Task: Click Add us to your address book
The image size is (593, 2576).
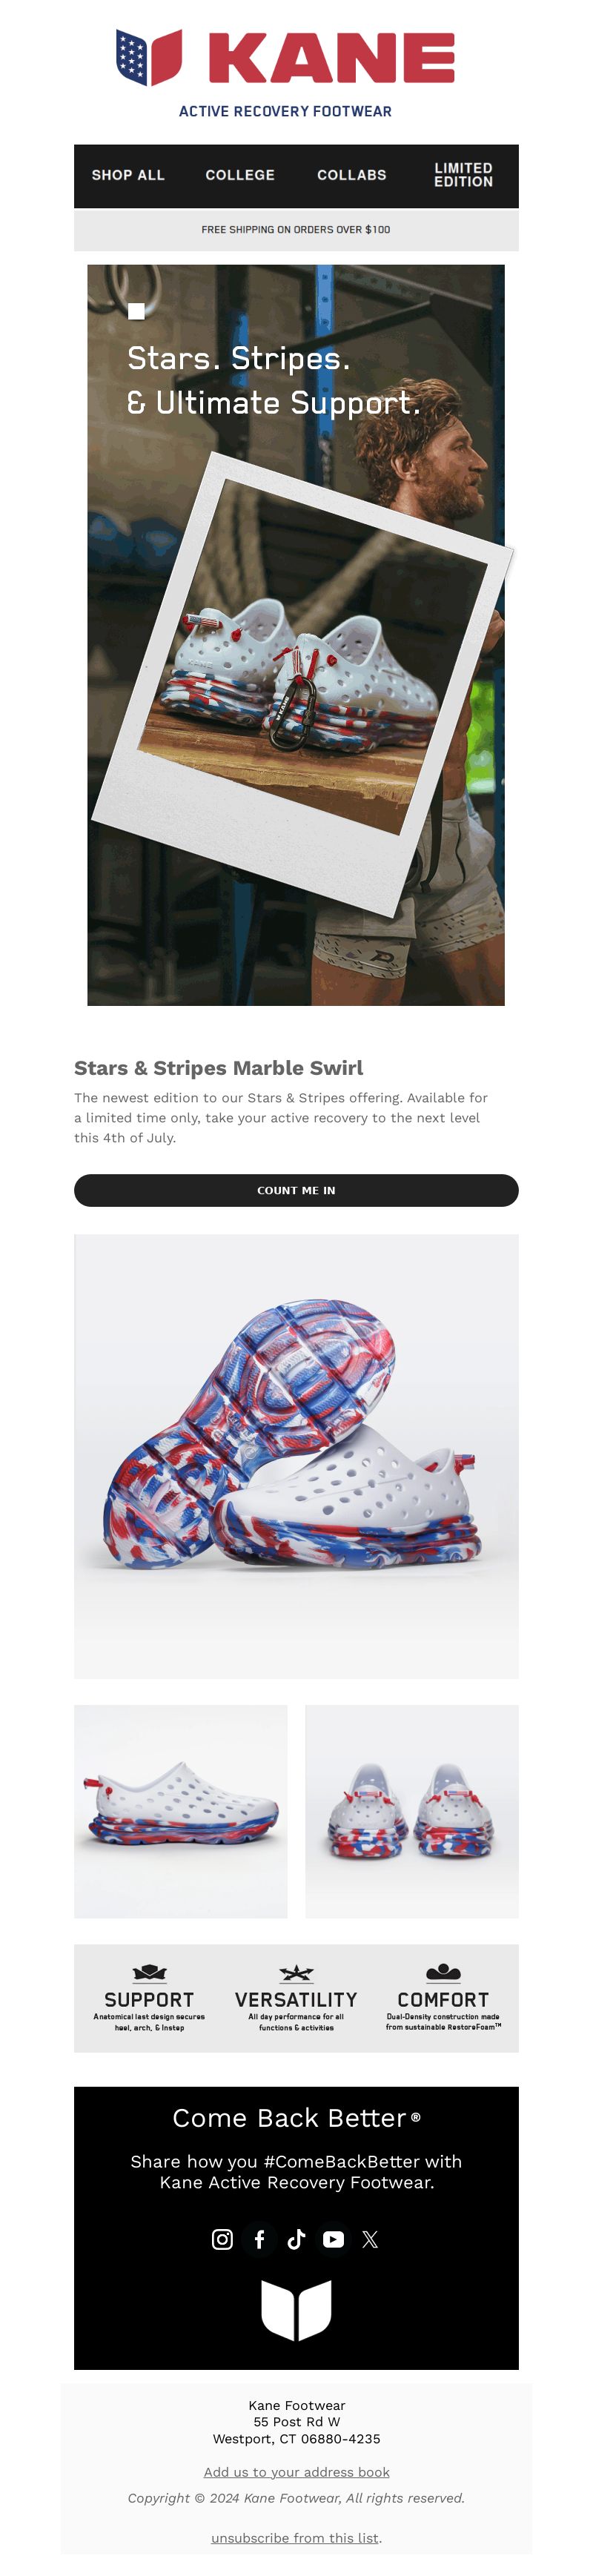Action: tap(296, 2471)
